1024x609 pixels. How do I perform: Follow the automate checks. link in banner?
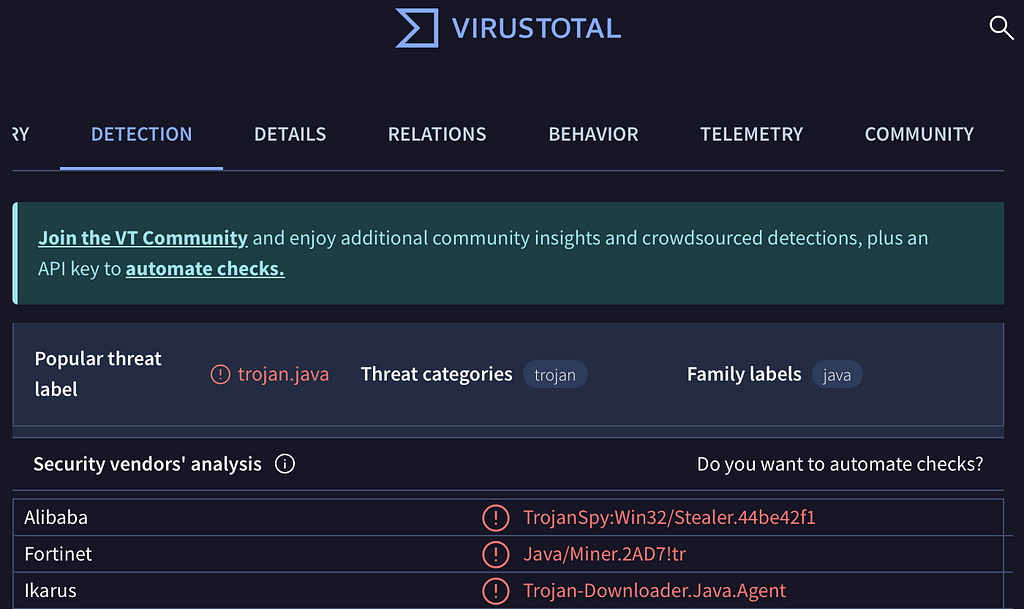click(x=205, y=268)
